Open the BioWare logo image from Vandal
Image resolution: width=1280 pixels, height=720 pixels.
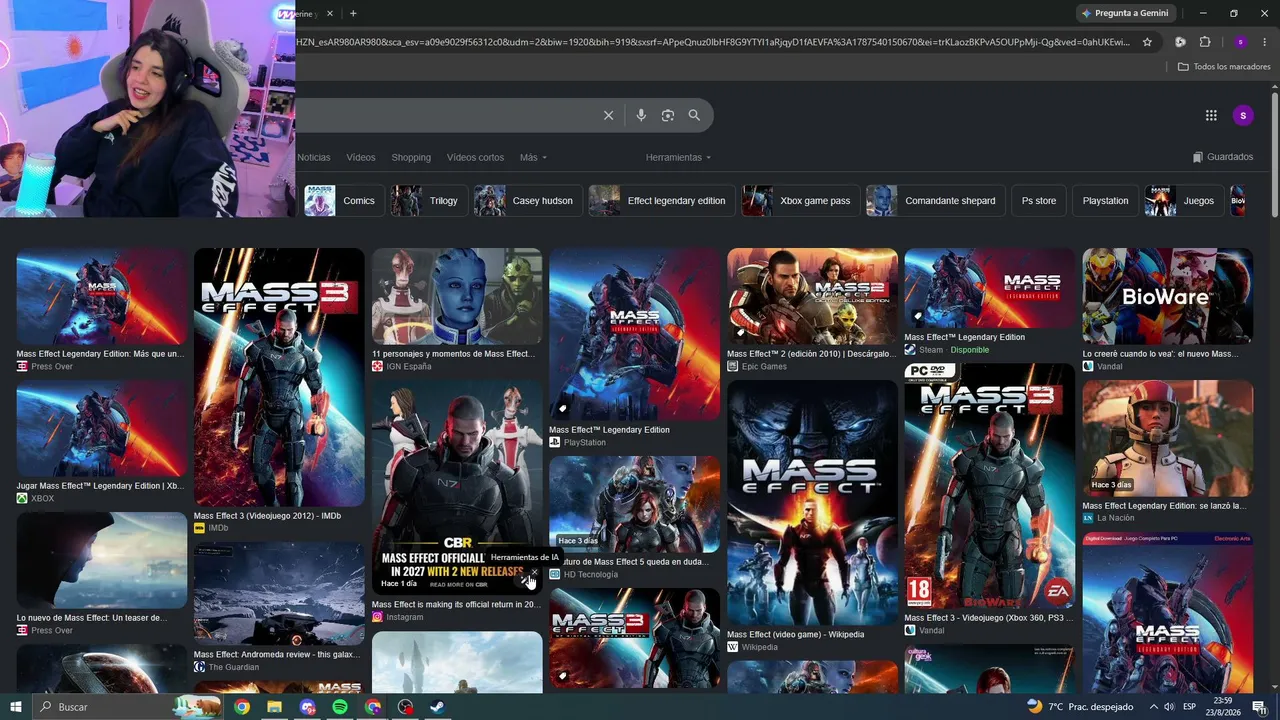[1167, 296]
